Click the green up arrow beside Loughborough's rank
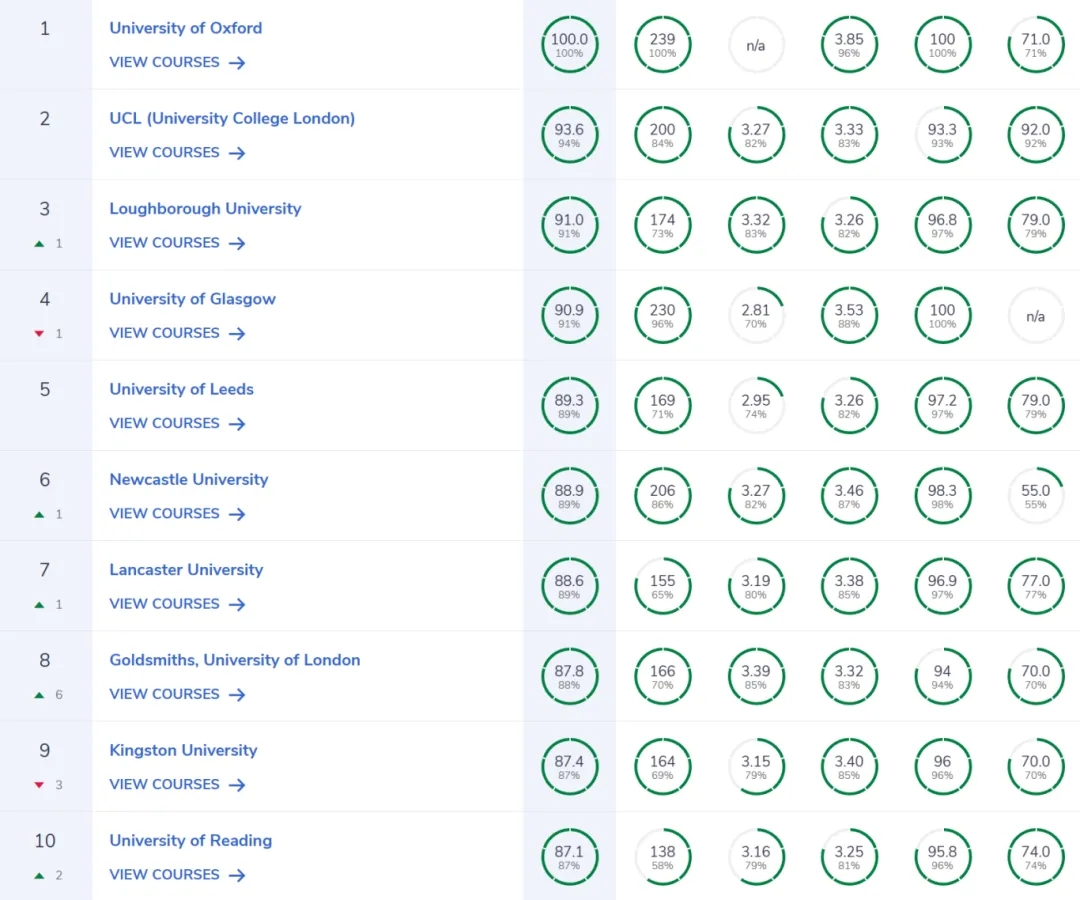1080x900 pixels. point(39,243)
